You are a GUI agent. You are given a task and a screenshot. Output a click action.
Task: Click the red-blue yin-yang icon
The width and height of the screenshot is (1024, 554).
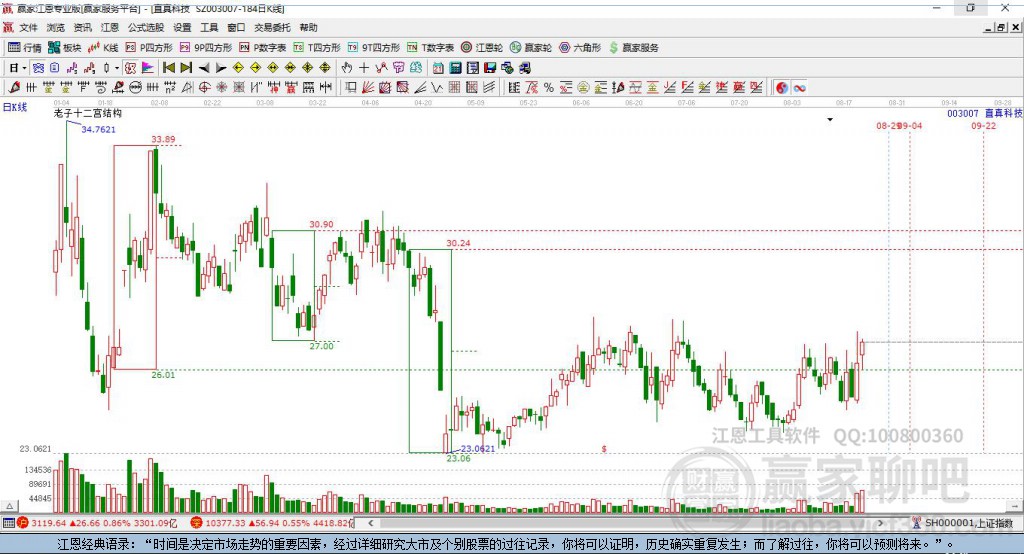(x=782, y=88)
